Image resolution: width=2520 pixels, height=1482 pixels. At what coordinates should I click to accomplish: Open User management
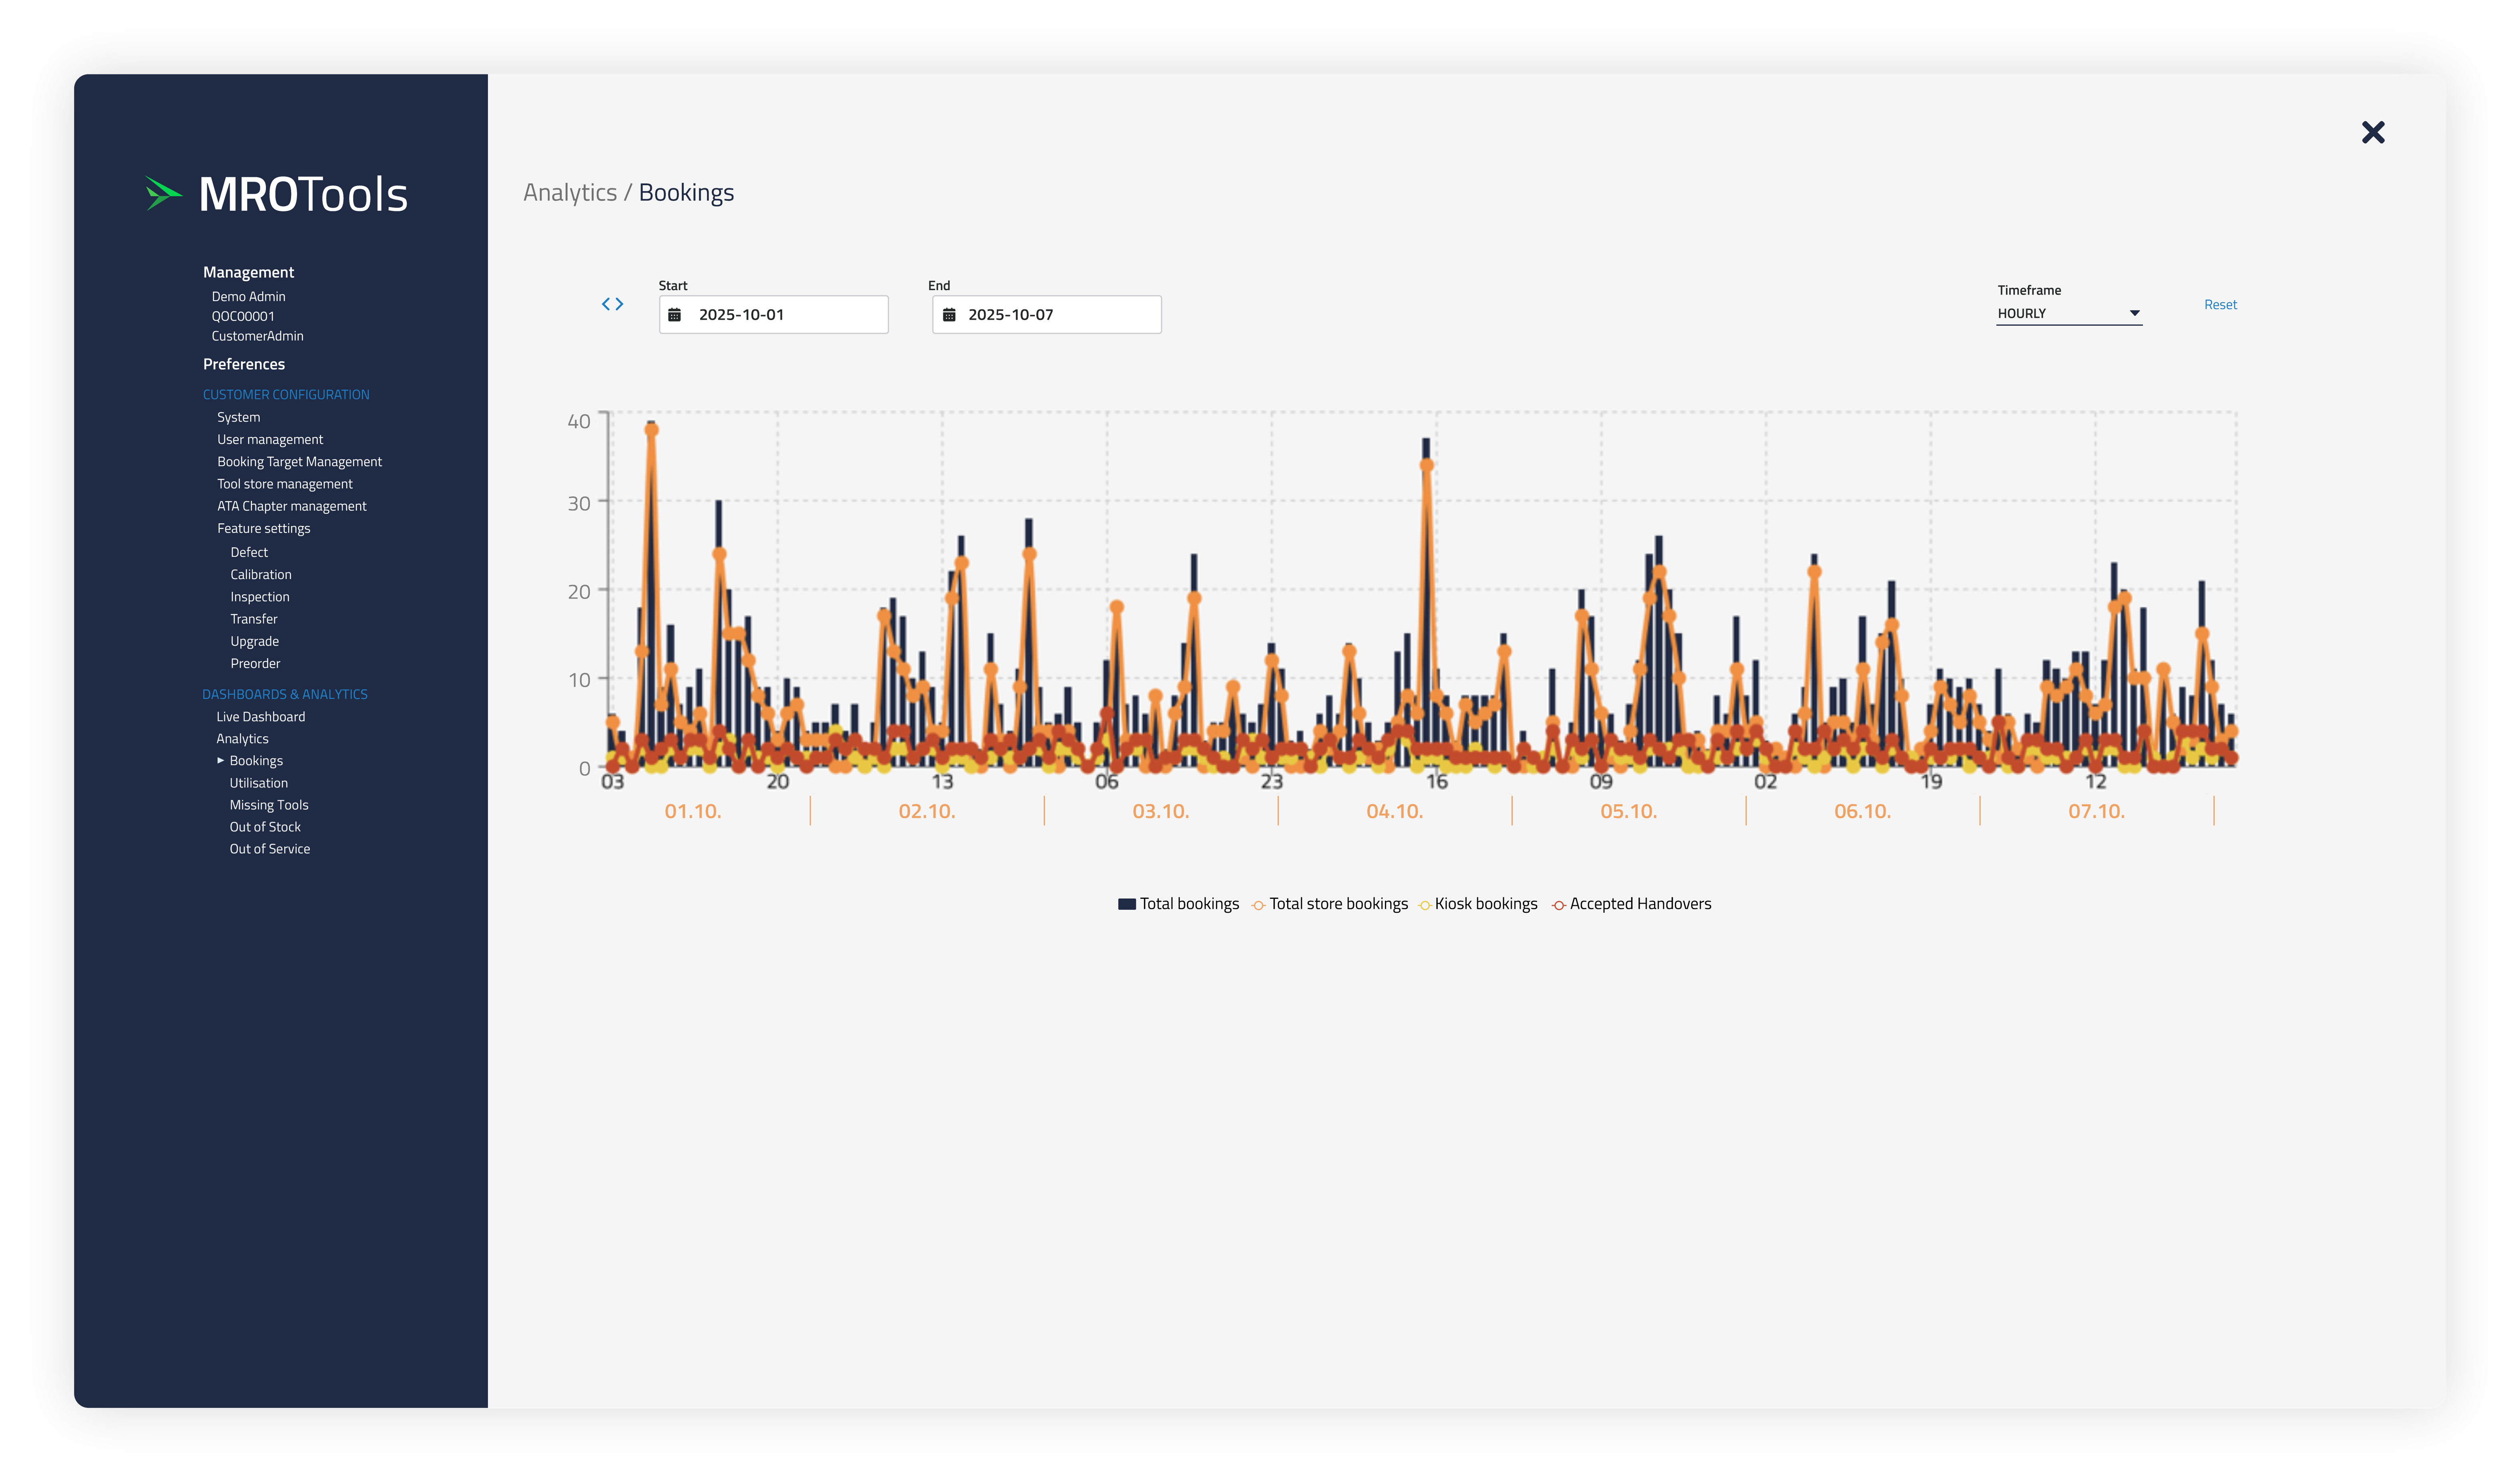point(270,439)
